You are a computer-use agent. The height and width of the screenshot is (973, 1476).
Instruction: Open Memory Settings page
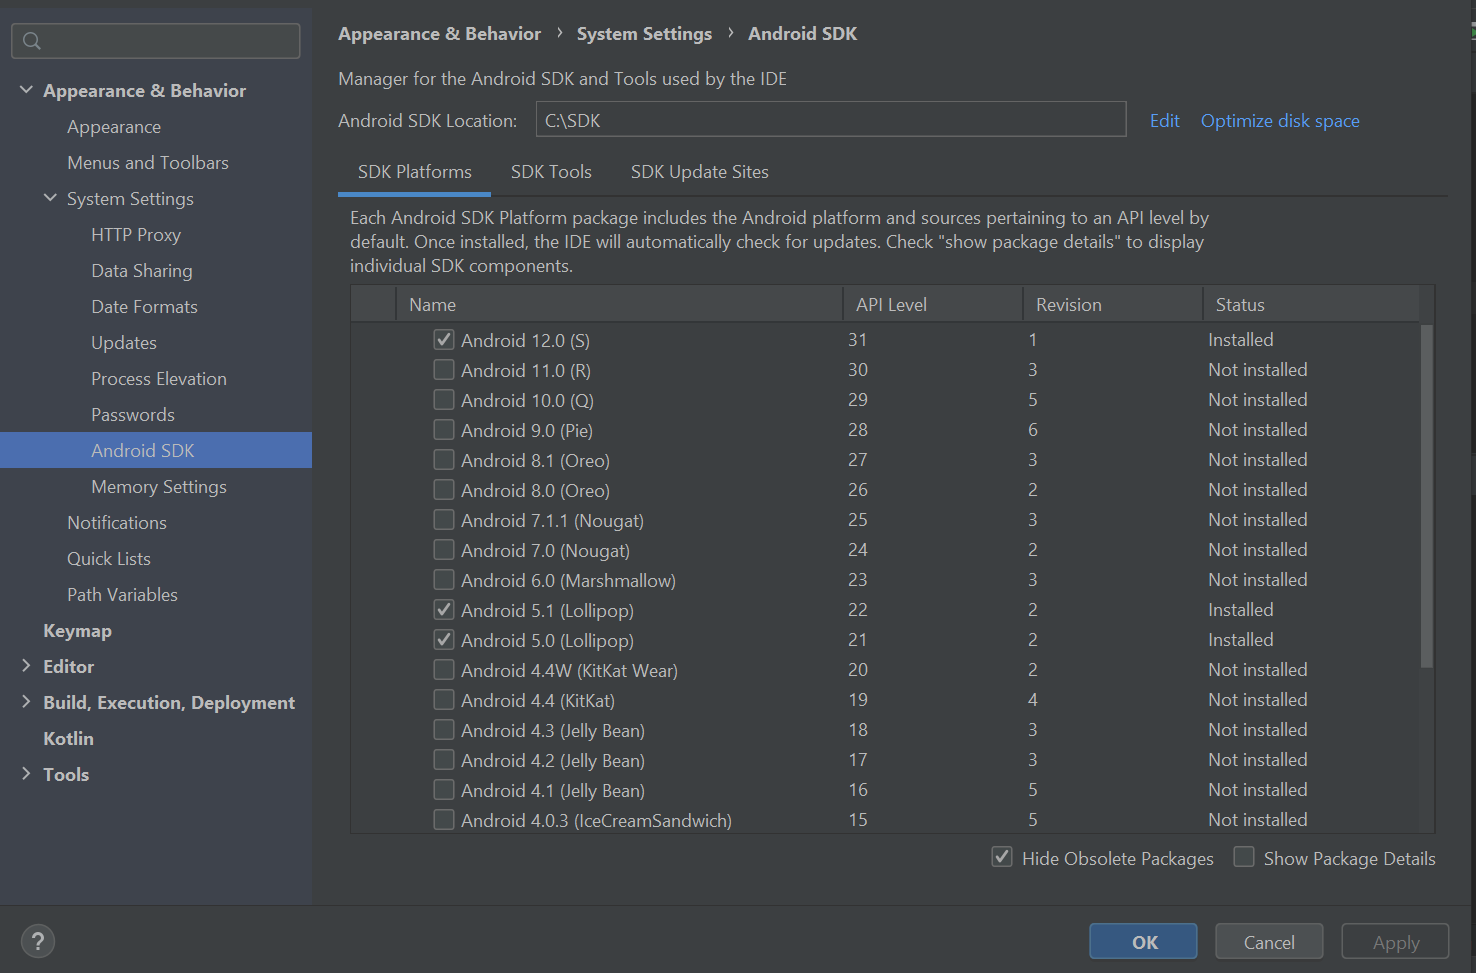[159, 487]
